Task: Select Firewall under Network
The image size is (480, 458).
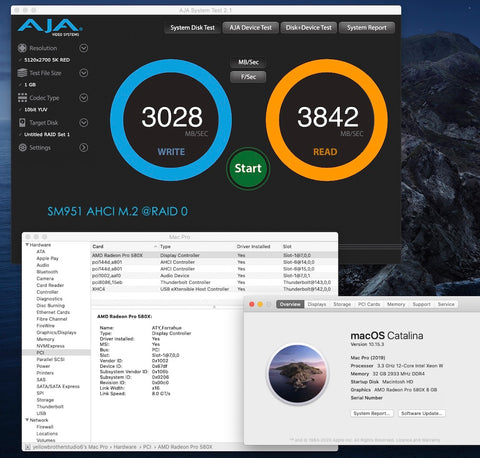Action: pos(45,427)
